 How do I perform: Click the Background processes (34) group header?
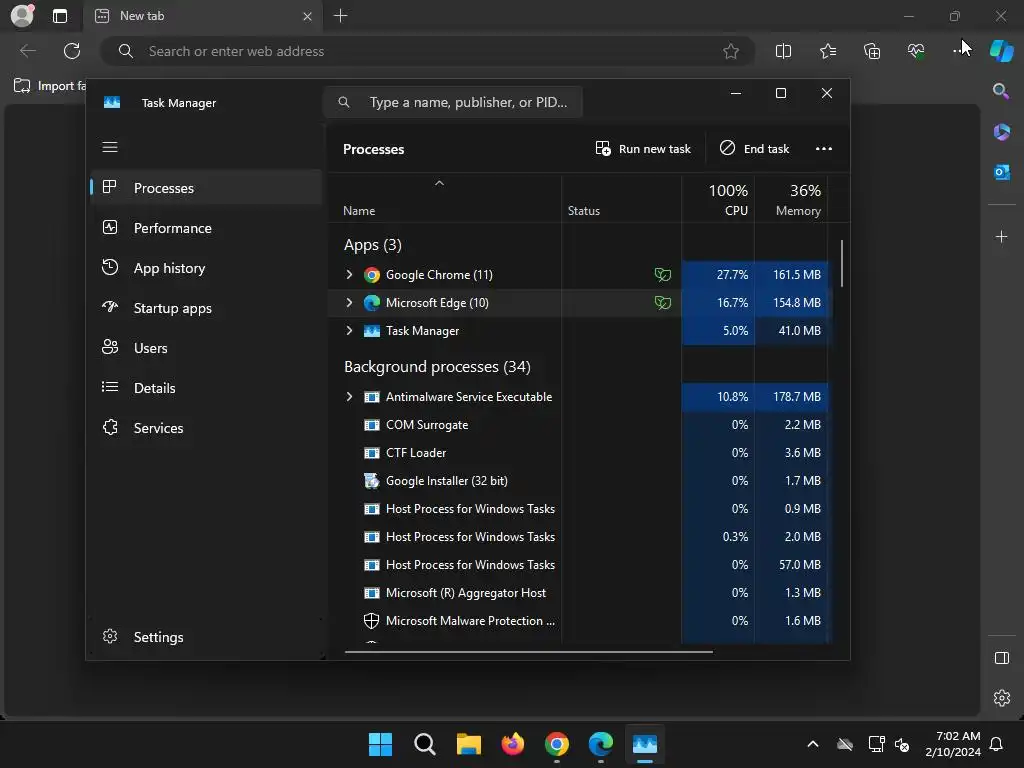(x=437, y=366)
